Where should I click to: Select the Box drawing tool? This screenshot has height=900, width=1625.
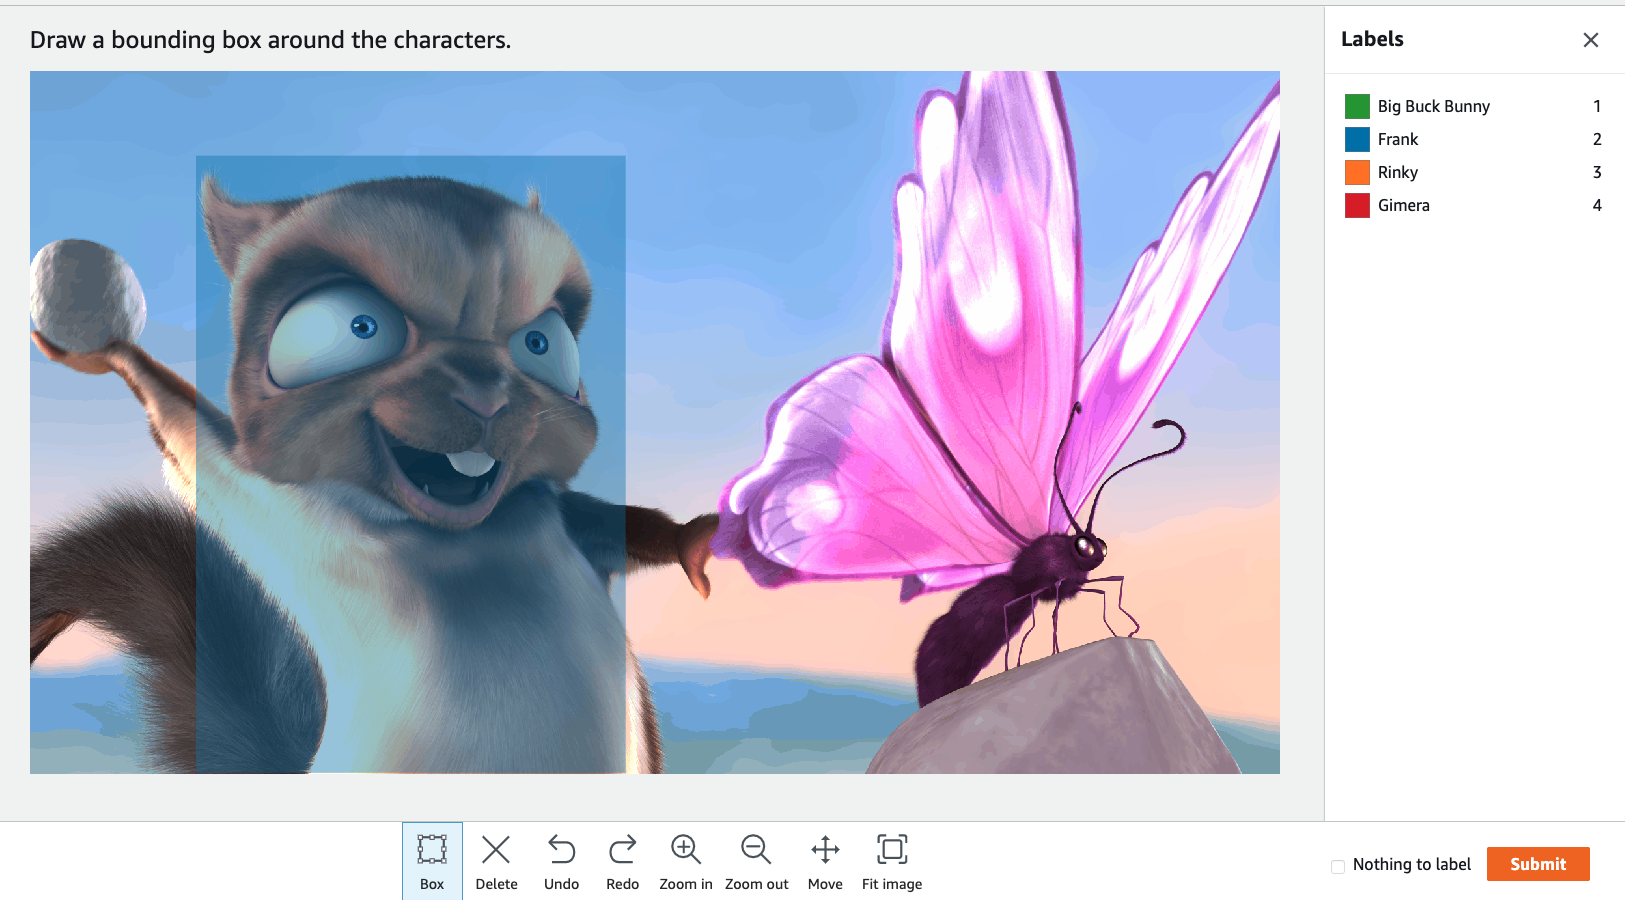pos(432,861)
